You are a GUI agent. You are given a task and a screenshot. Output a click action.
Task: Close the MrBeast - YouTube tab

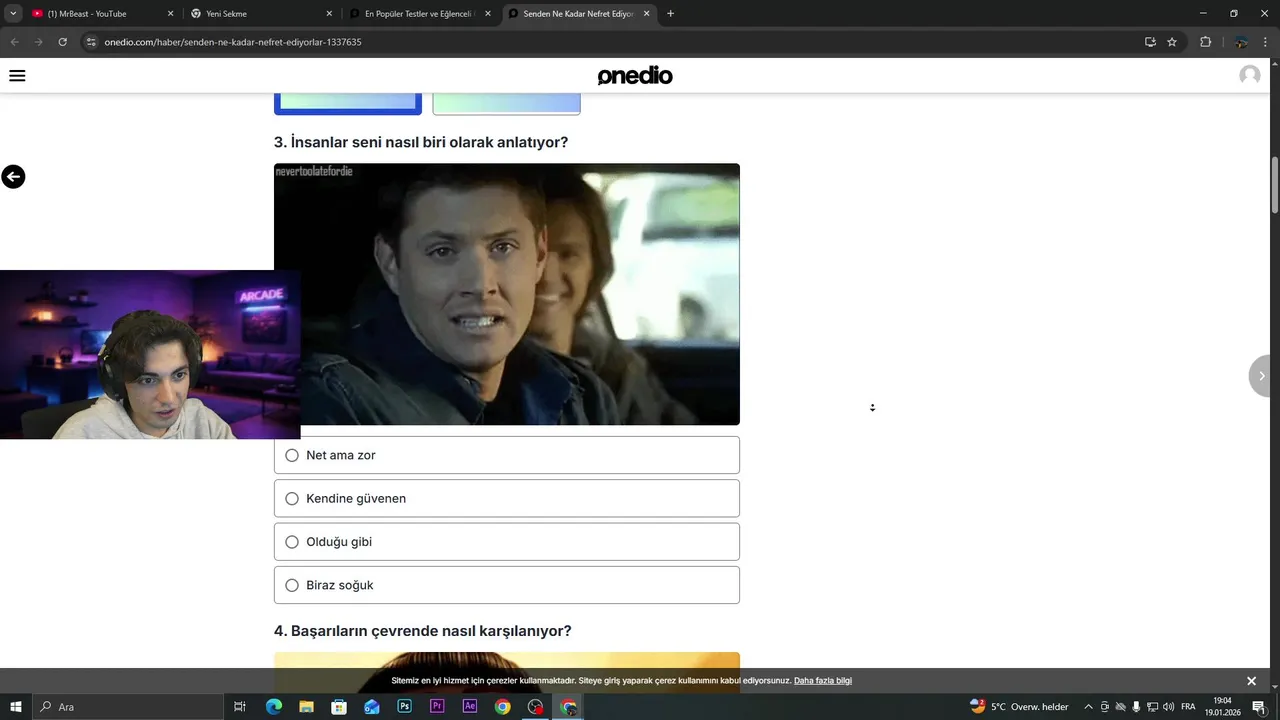pos(170,14)
